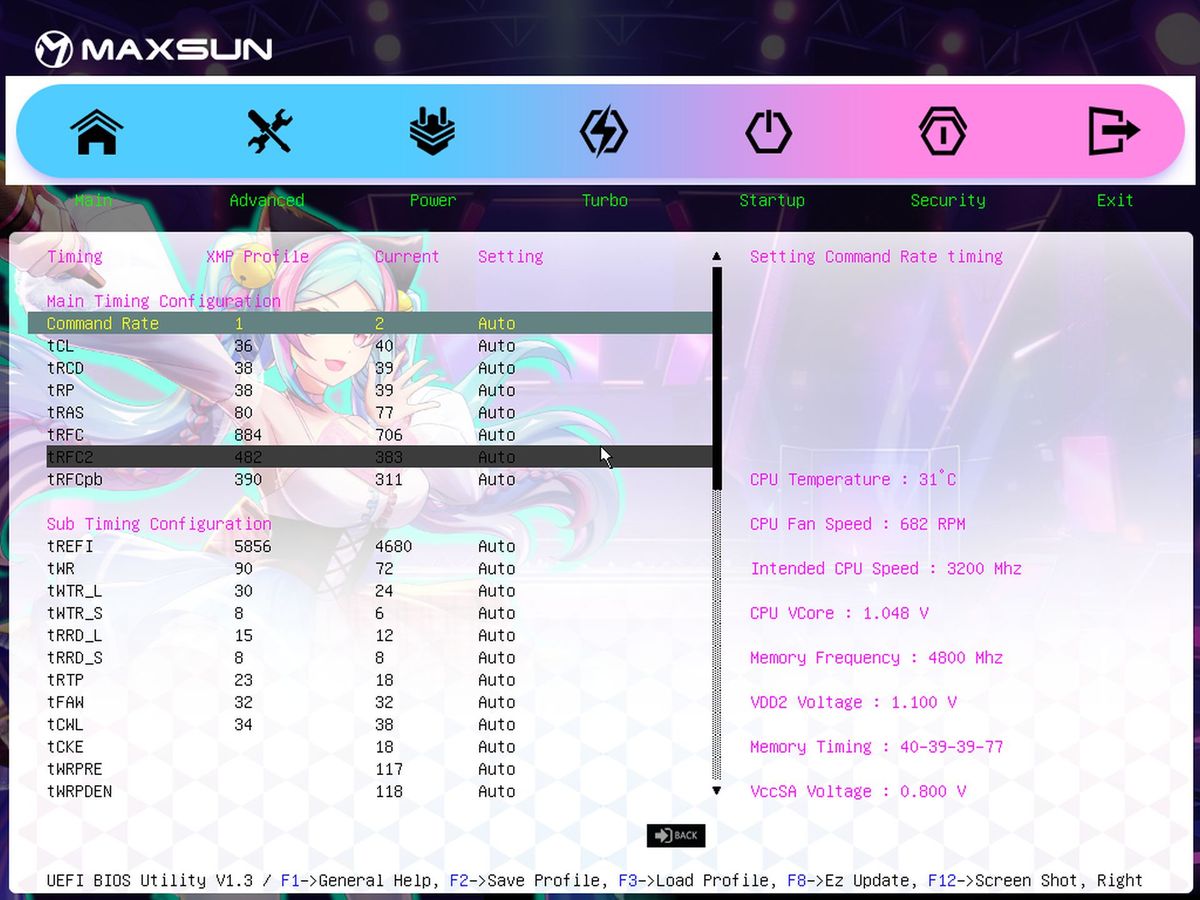
Task: Click the Memory Frequency 4800 Mhz readout
Action: (877, 658)
